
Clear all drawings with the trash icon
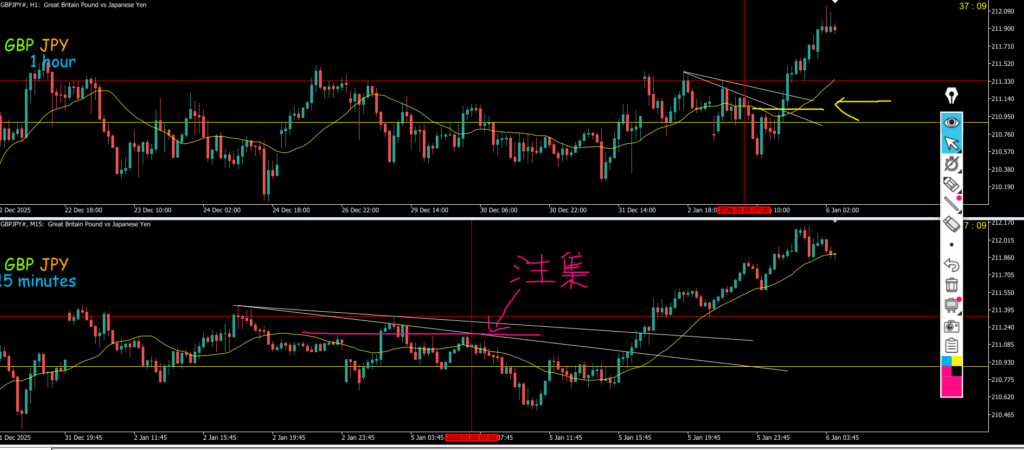952,285
